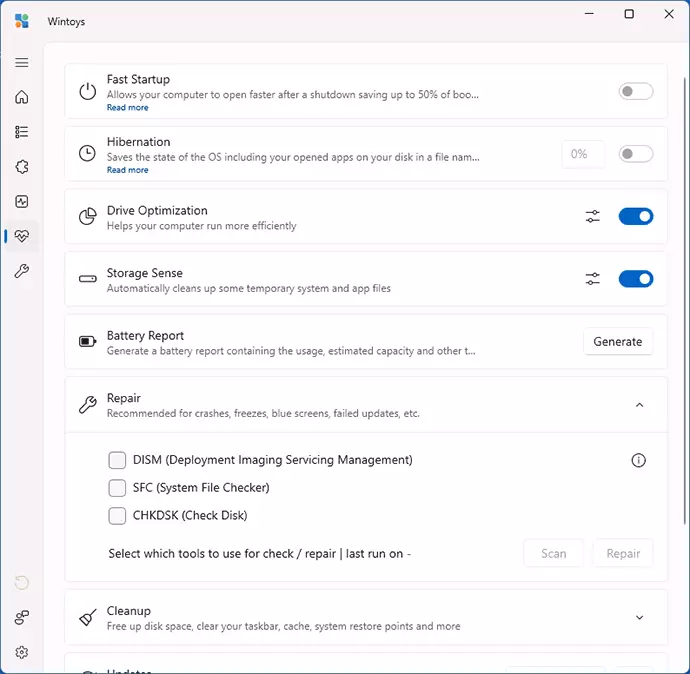Check DISM checkbox
This screenshot has height=674, width=690.
[x=117, y=460]
